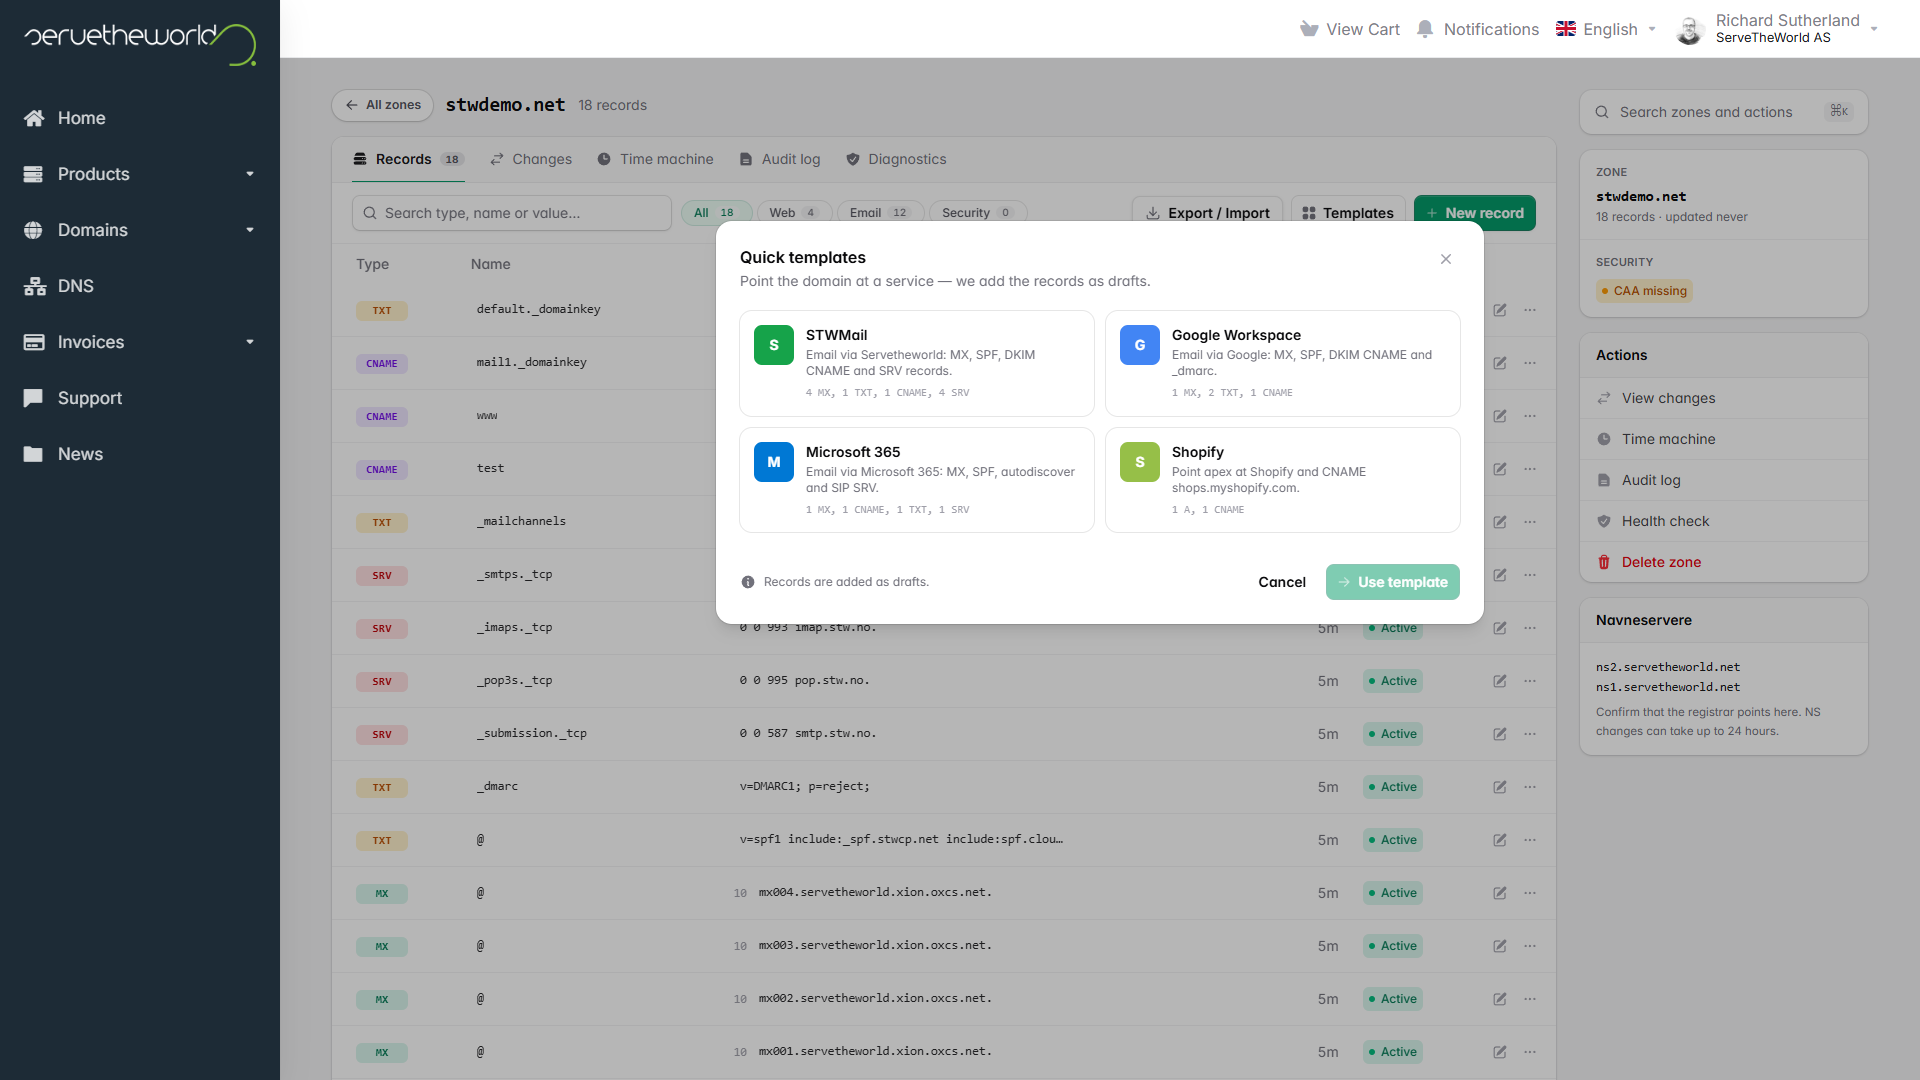Select the Records tab
This screenshot has width=1920, height=1080.
tap(408, 159)
